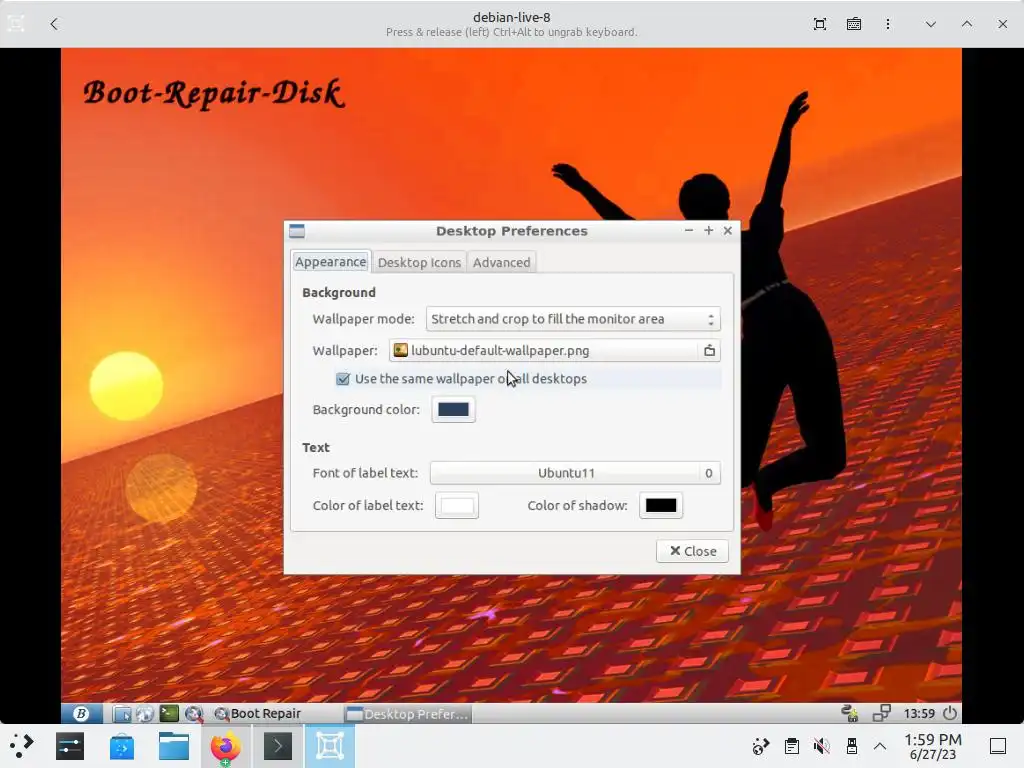Switch to the Desktop Icons tab
The height and width of the screenshot is (768, 1024).
[x=419, y=262]
